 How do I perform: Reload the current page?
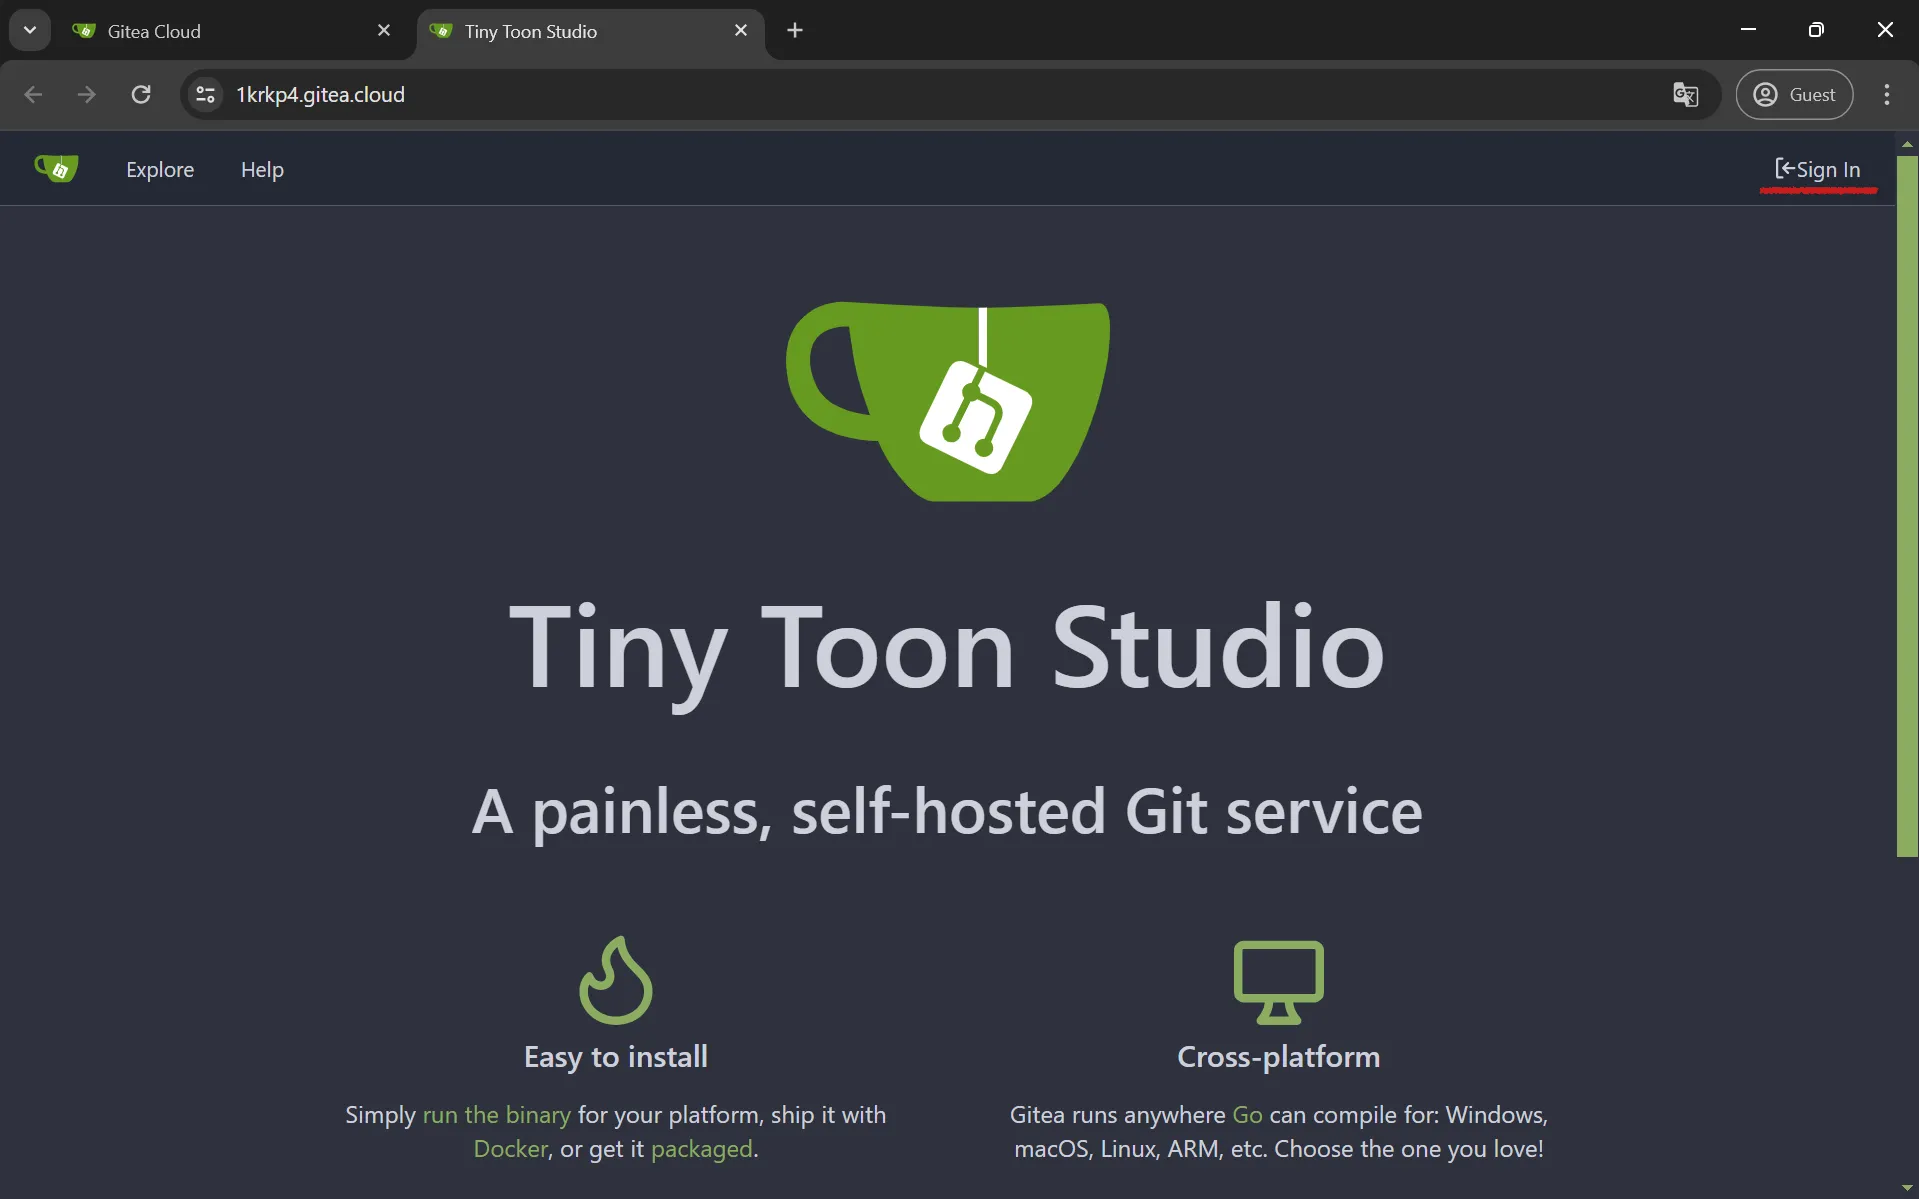click(141, 94)
